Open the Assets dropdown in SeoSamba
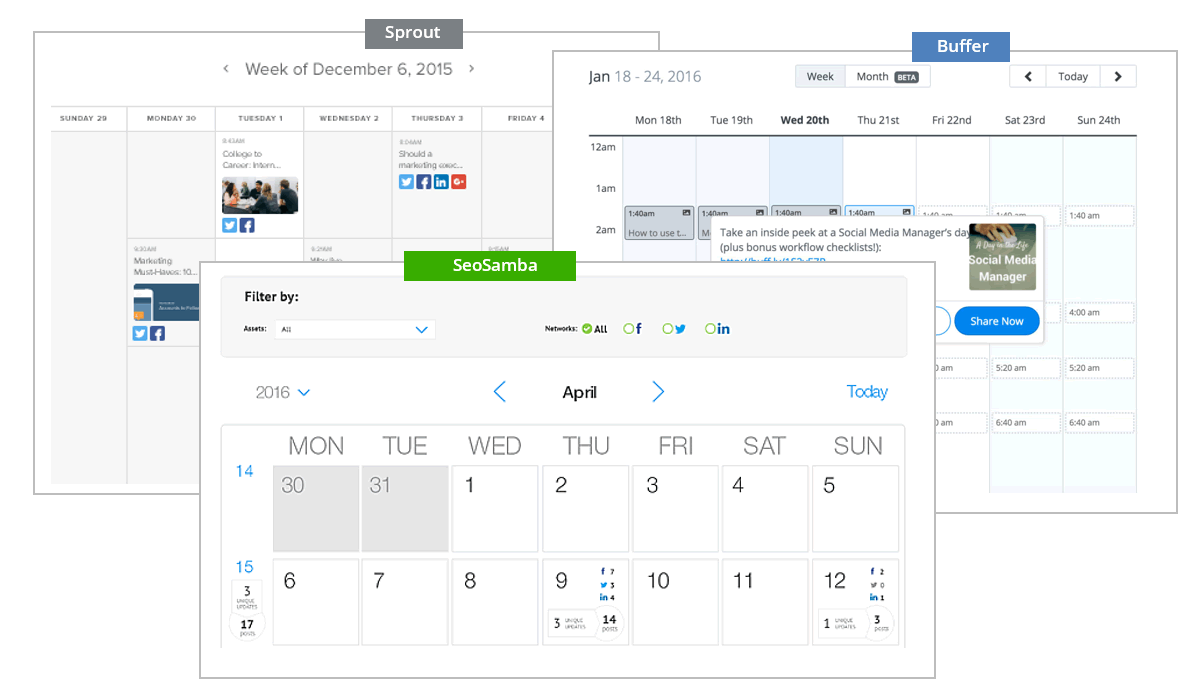The image size is (1200, 698). (355, 329)
